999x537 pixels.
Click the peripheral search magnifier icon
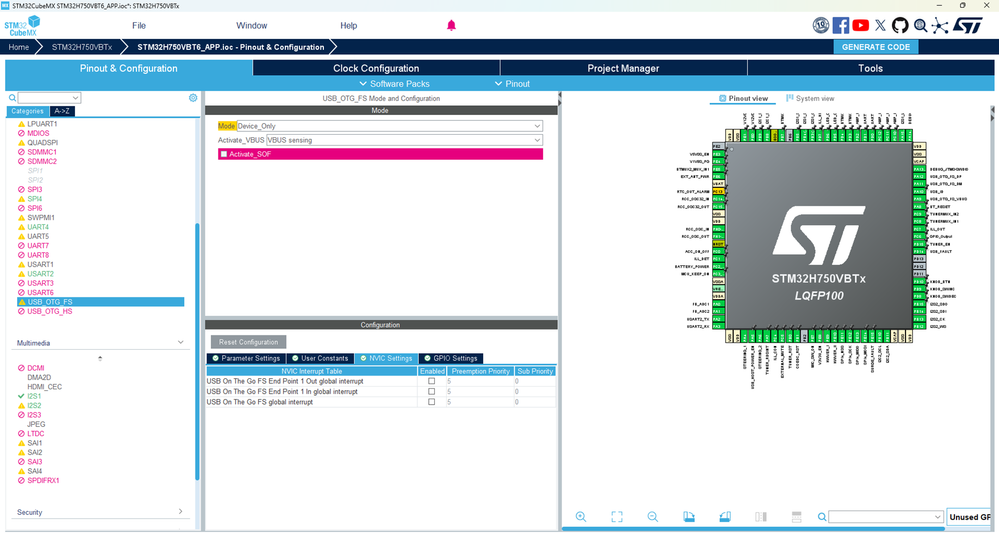(x=12, y=97)
